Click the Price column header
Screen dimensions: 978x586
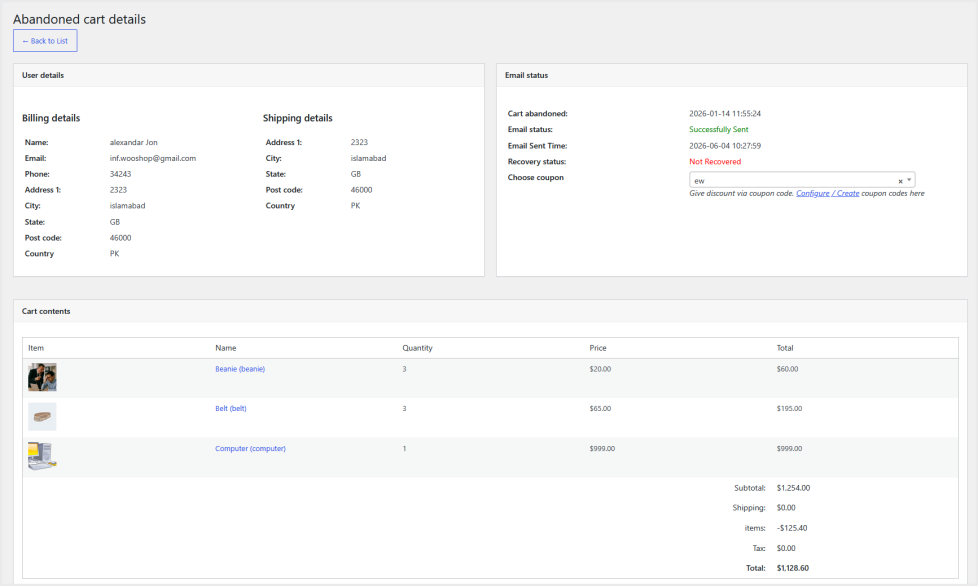click(x=598, y=348)
